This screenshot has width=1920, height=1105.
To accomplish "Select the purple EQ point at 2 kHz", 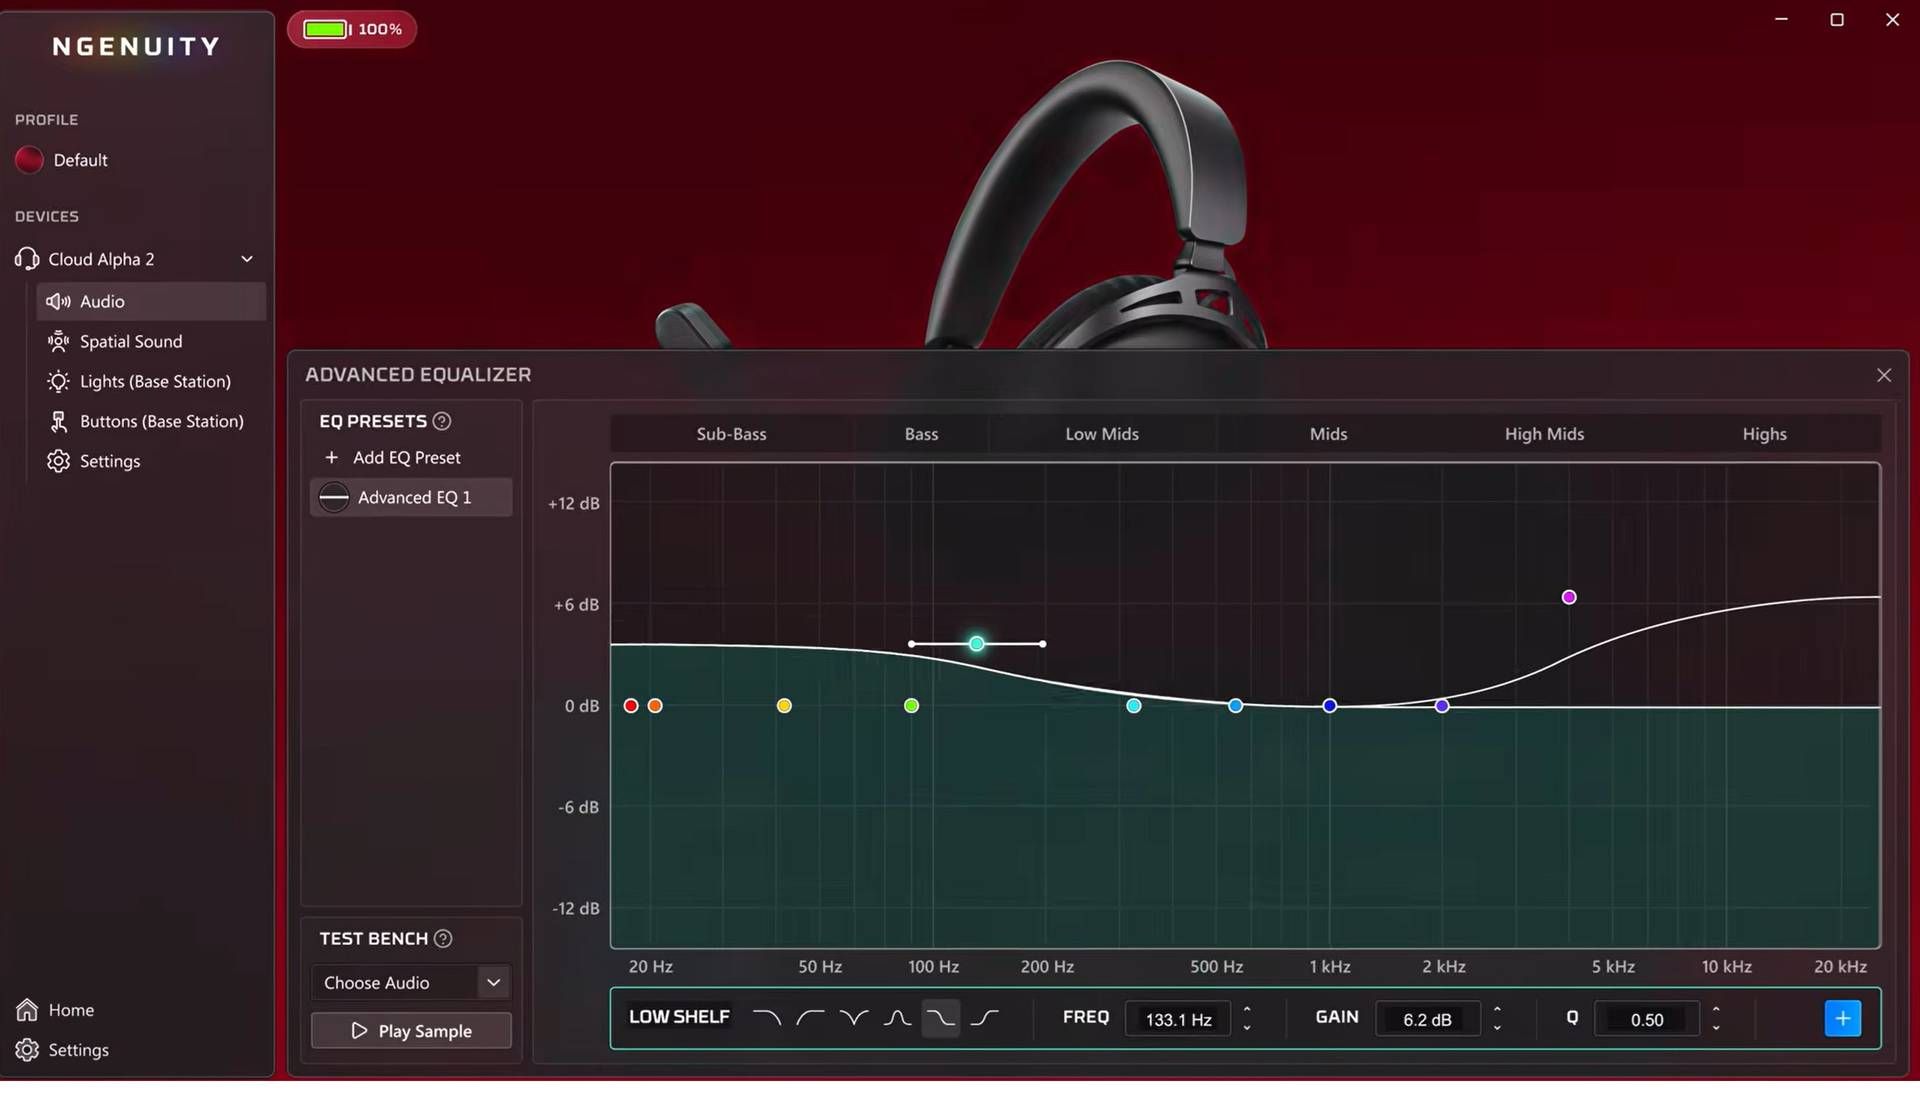I will (x=1442, y=706).
